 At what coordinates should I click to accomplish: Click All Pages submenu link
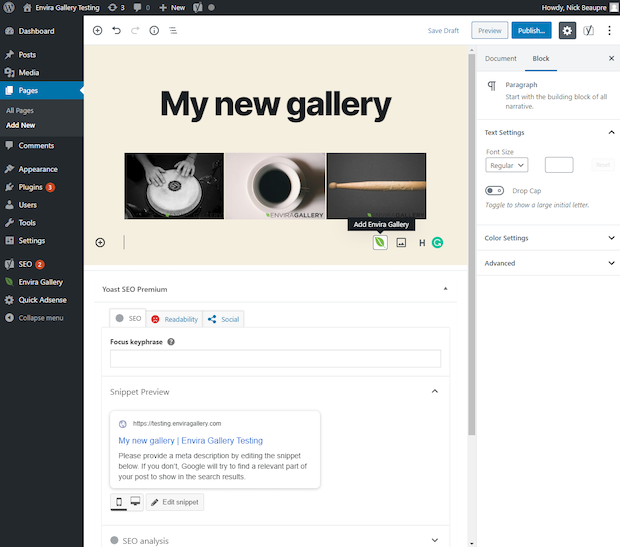point(20,111)
